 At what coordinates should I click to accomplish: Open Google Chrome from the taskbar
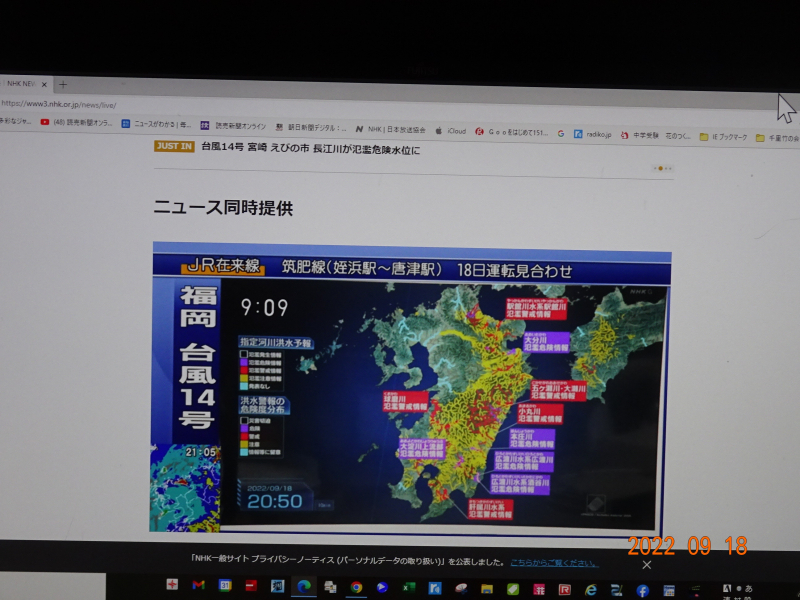pos(357,587)
